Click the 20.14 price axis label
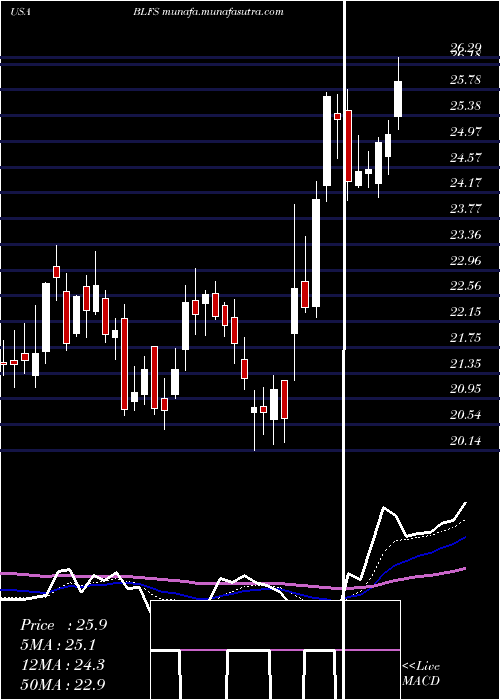Screen dimensions: 500x700 (x=466, y=441)
